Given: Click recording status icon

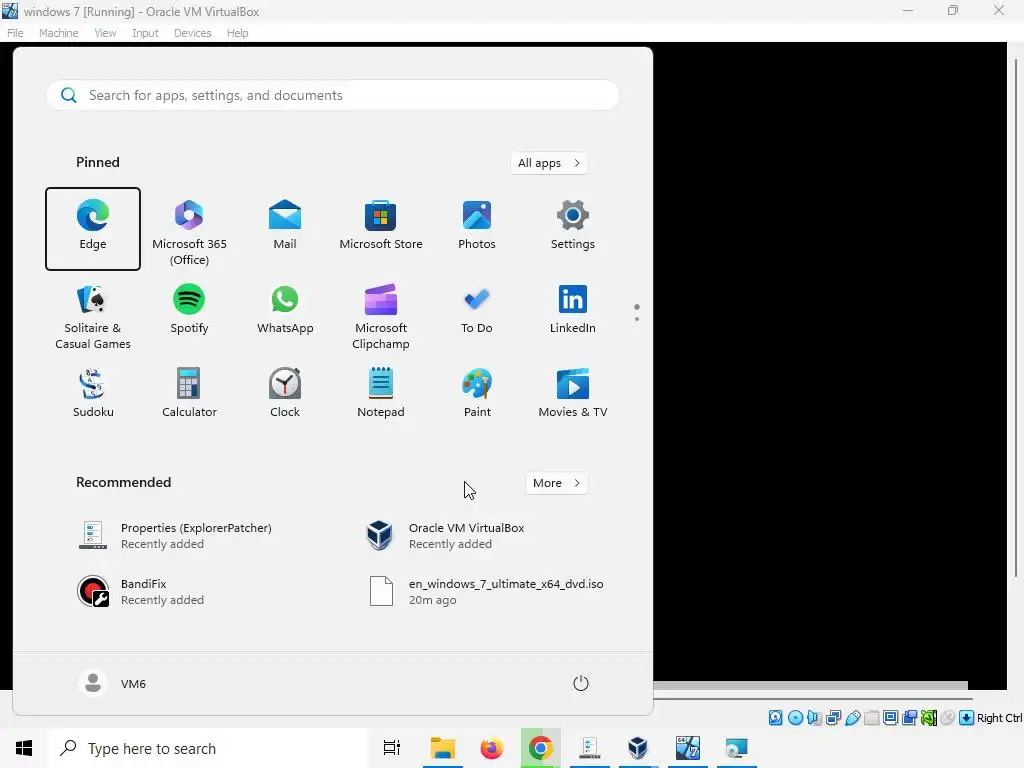Looking at the screenshot, I should [x=909, y=718].
